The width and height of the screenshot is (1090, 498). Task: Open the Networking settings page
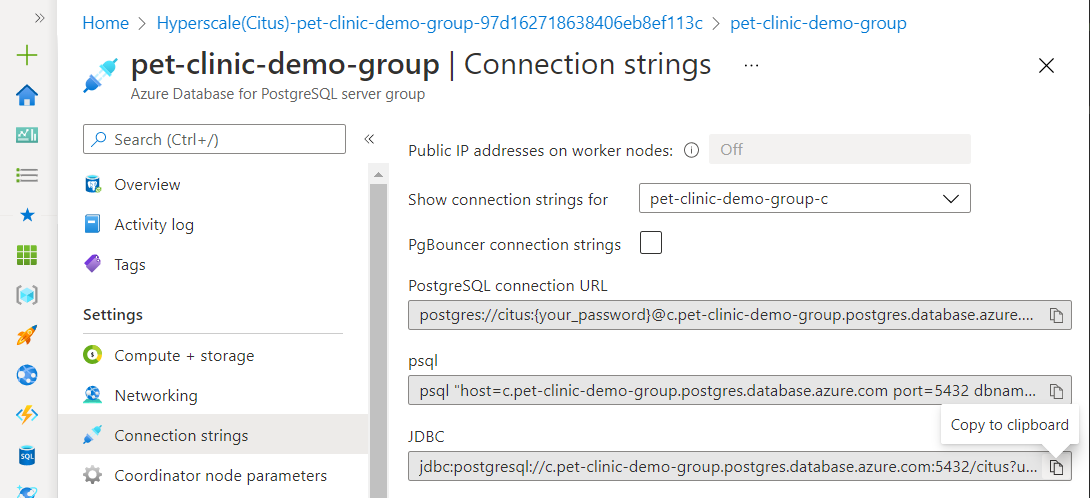point(156,395)
